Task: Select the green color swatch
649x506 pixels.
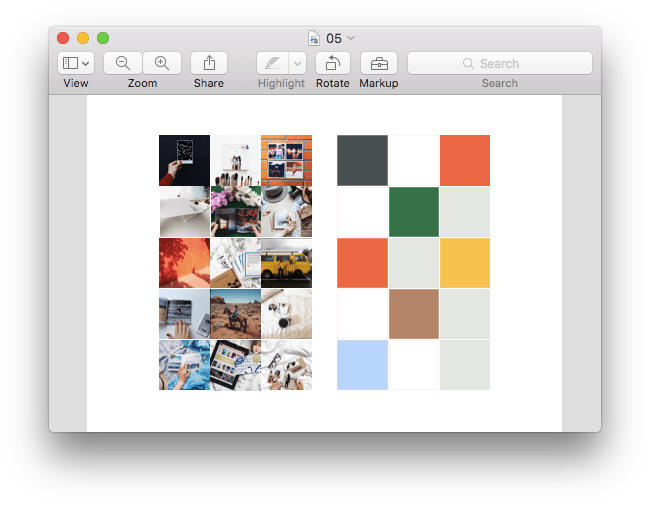Action: click(413, 211)
